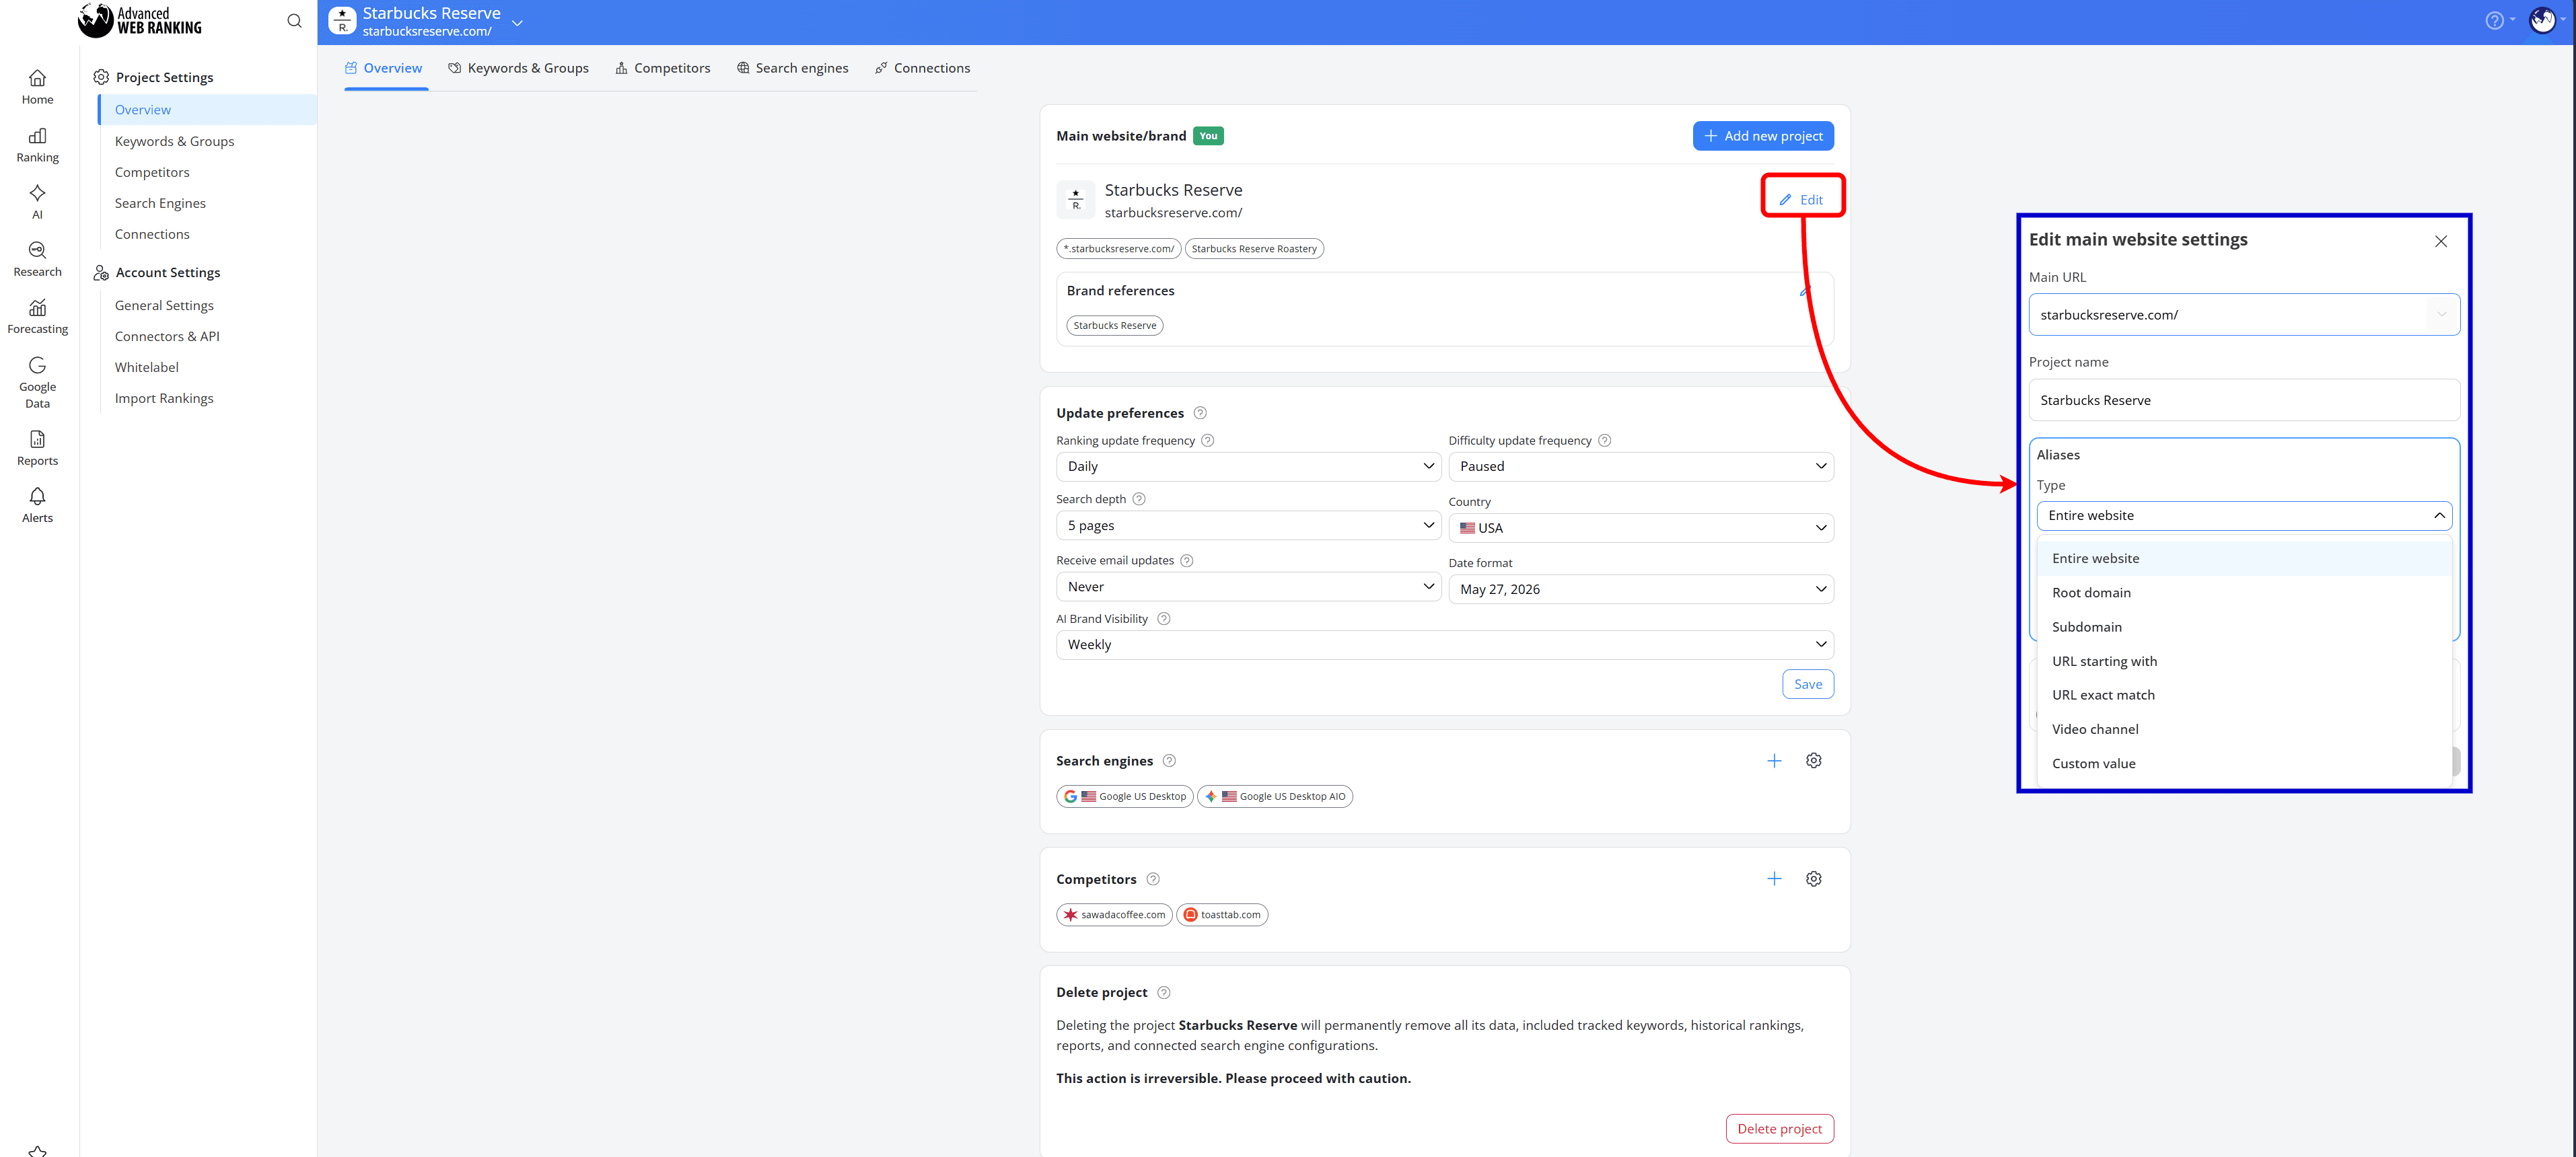Viewport: 2576px width, 1157px height.
Task: Click the Delete project button
Action: tap(1779, 1129)
